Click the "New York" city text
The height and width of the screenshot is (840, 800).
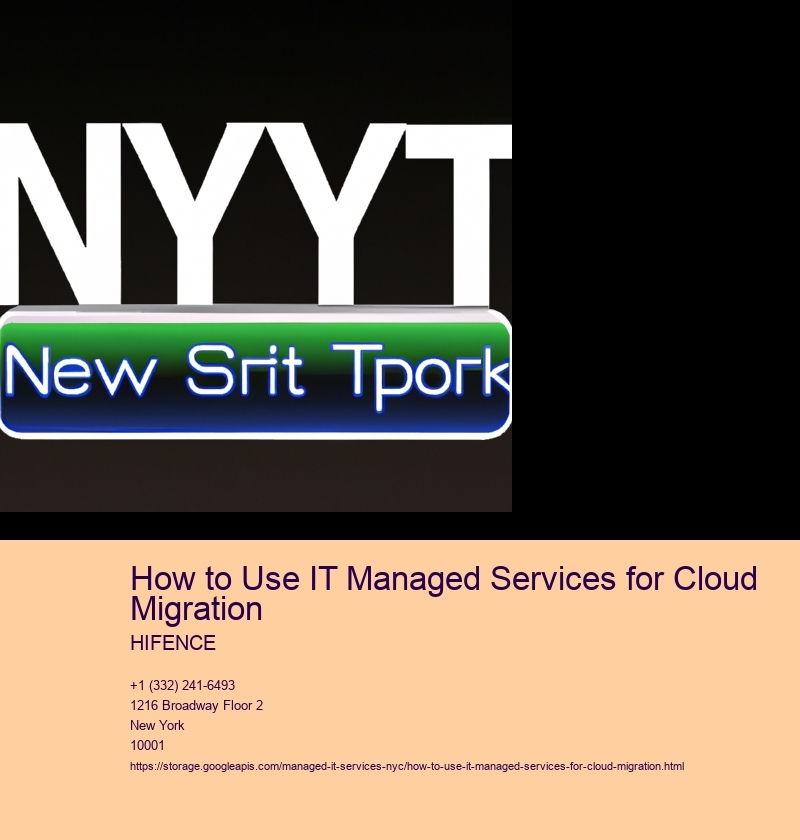[157, 725]
